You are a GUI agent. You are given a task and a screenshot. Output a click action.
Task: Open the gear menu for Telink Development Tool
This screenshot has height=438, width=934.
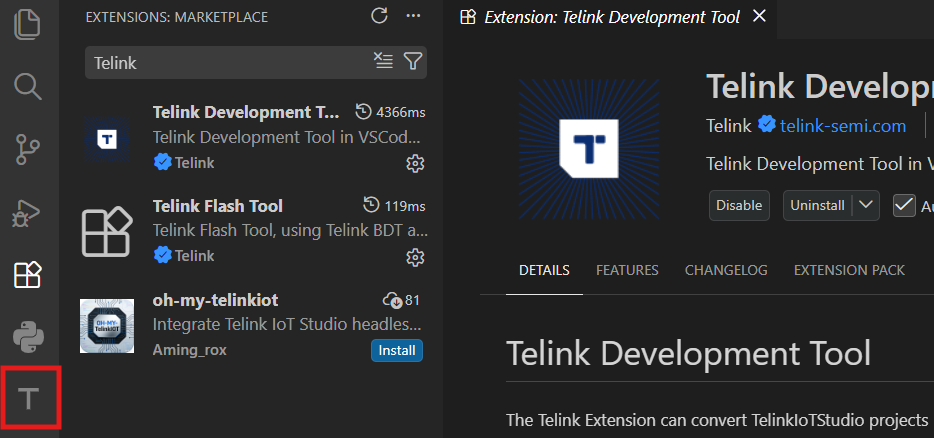point(415,163)
